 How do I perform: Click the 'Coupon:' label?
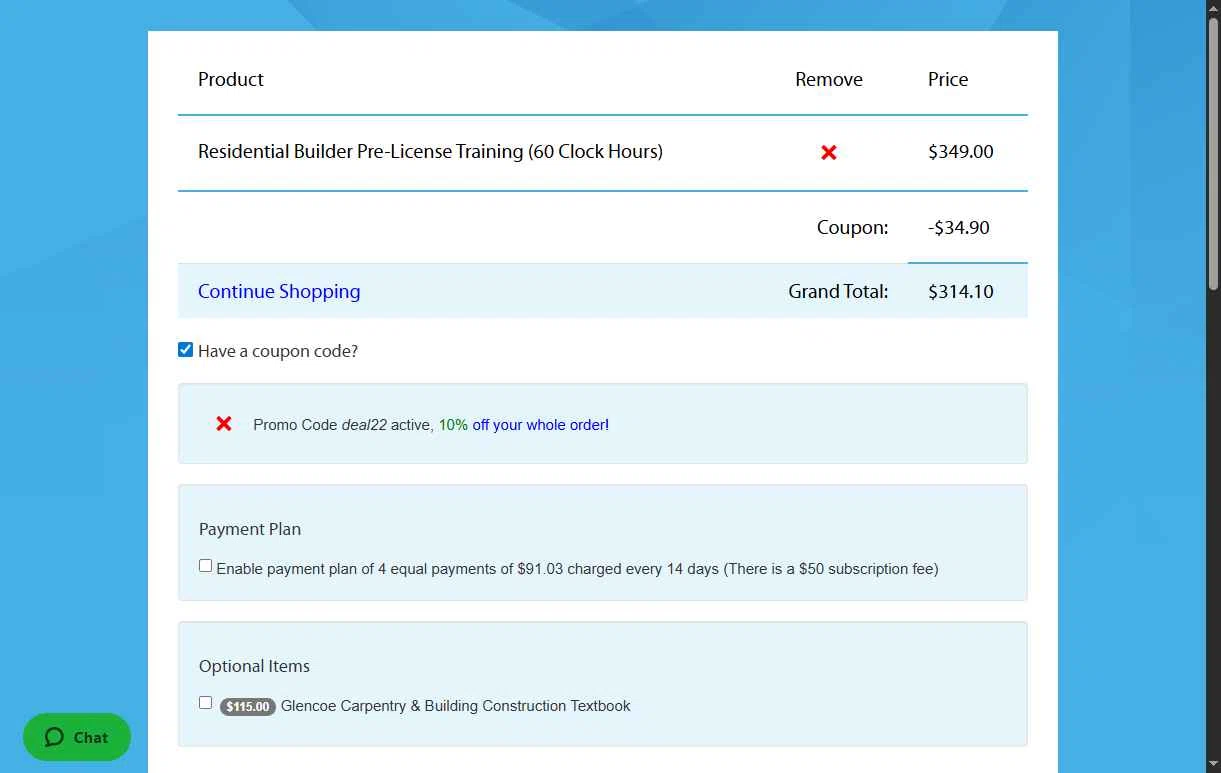coord(852,228)
